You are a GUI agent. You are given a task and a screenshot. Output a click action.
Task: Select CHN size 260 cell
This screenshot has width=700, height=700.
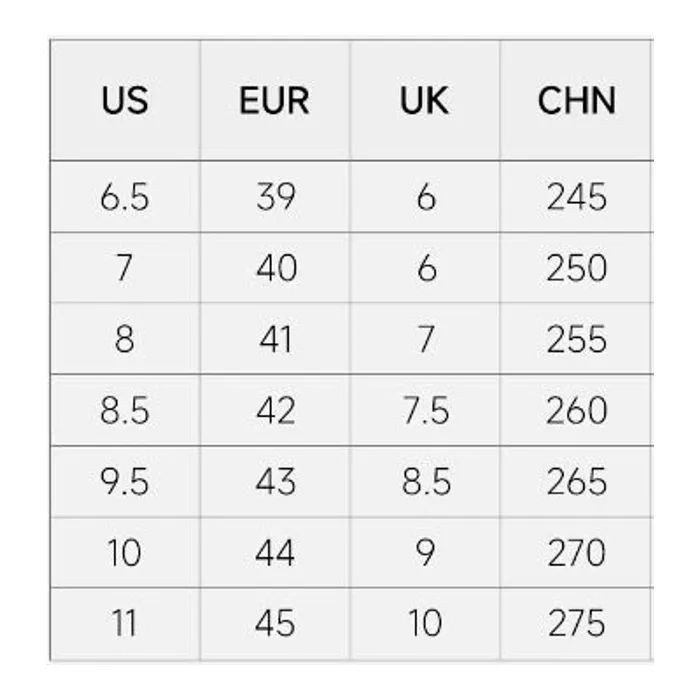pos(576,410)
